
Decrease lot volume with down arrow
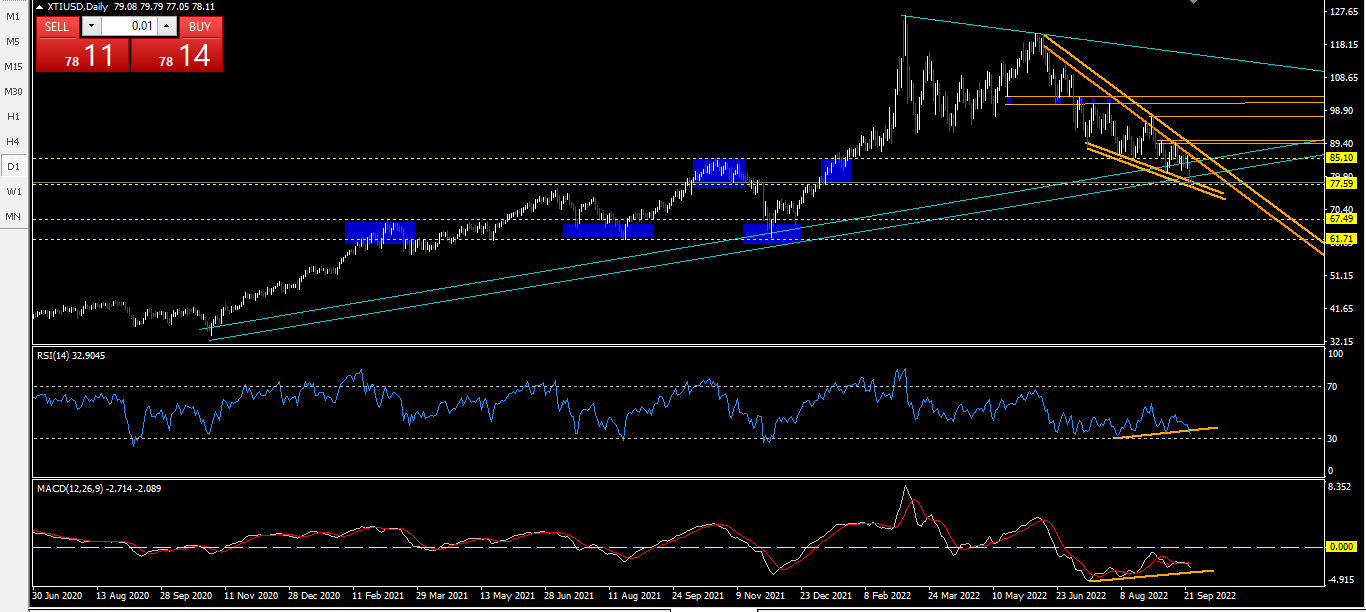91,27
